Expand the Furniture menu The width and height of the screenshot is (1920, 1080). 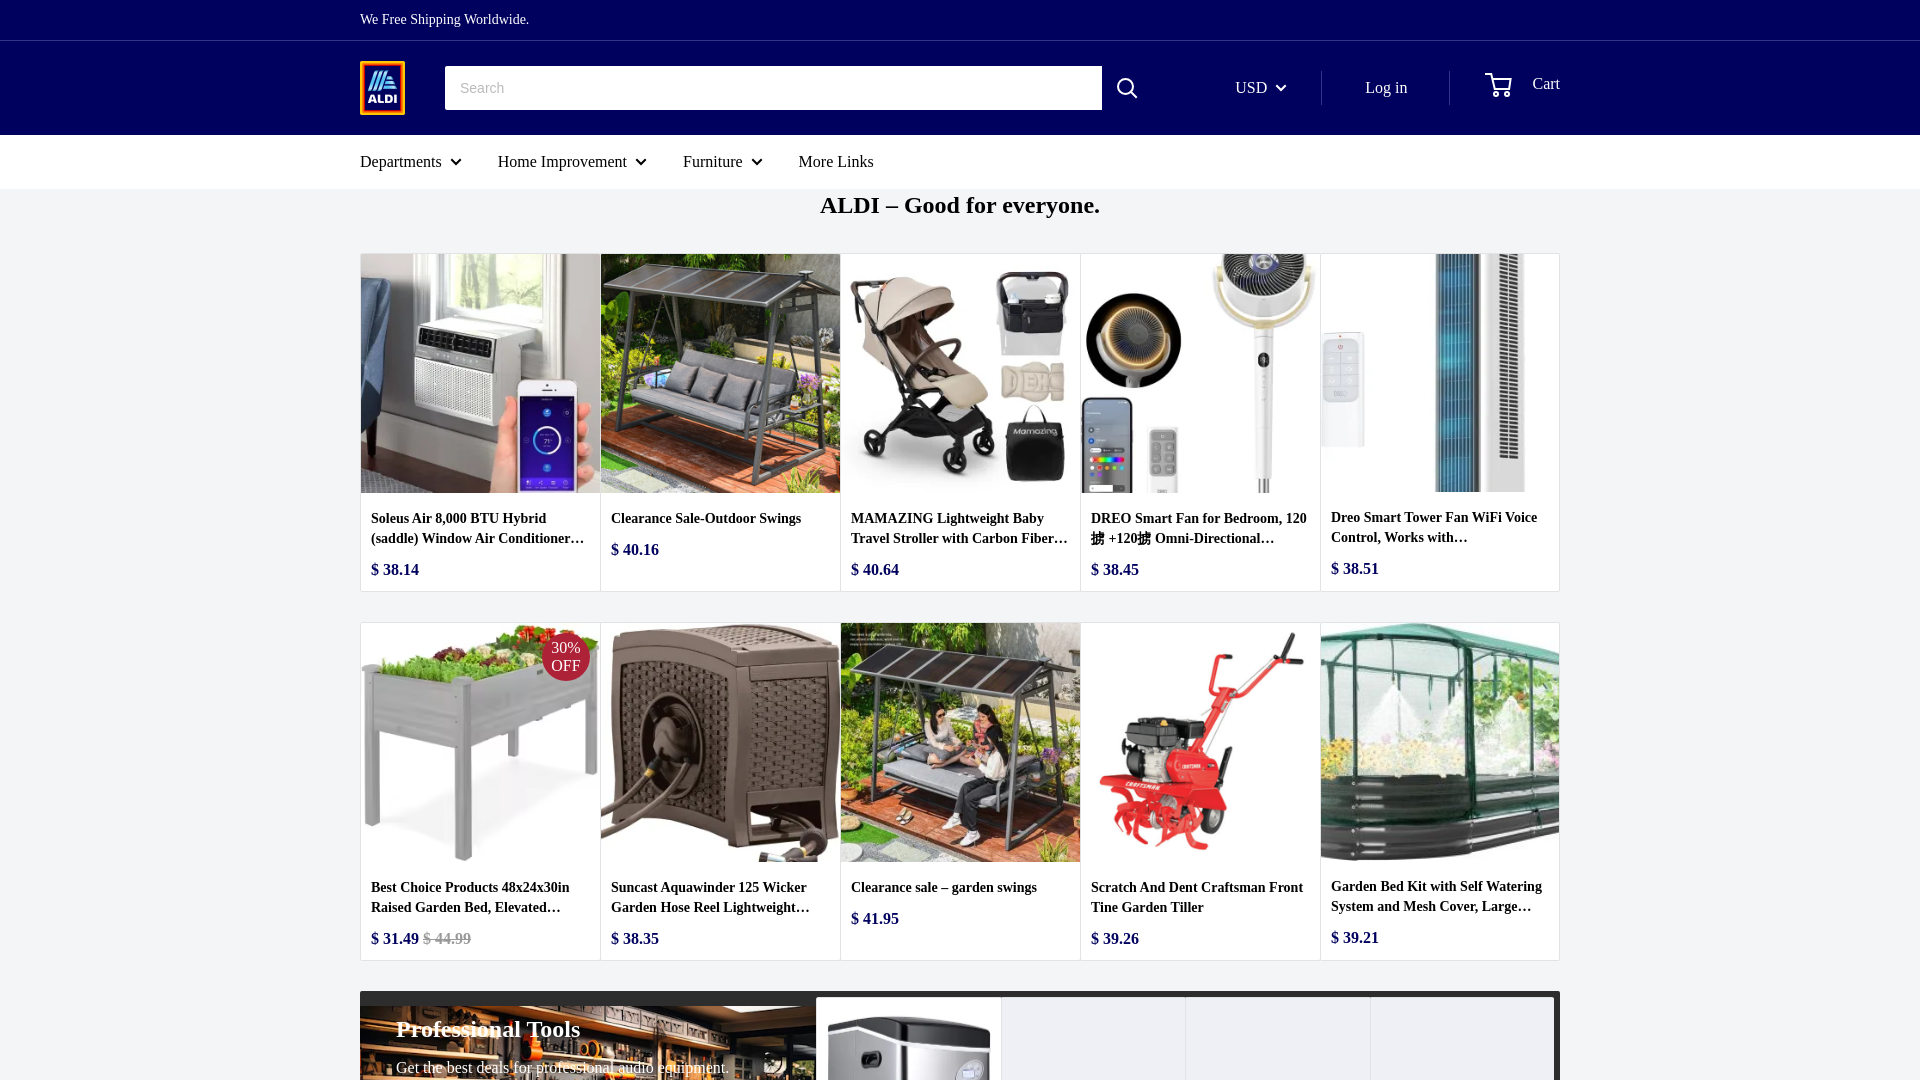[x=723, y=162]
